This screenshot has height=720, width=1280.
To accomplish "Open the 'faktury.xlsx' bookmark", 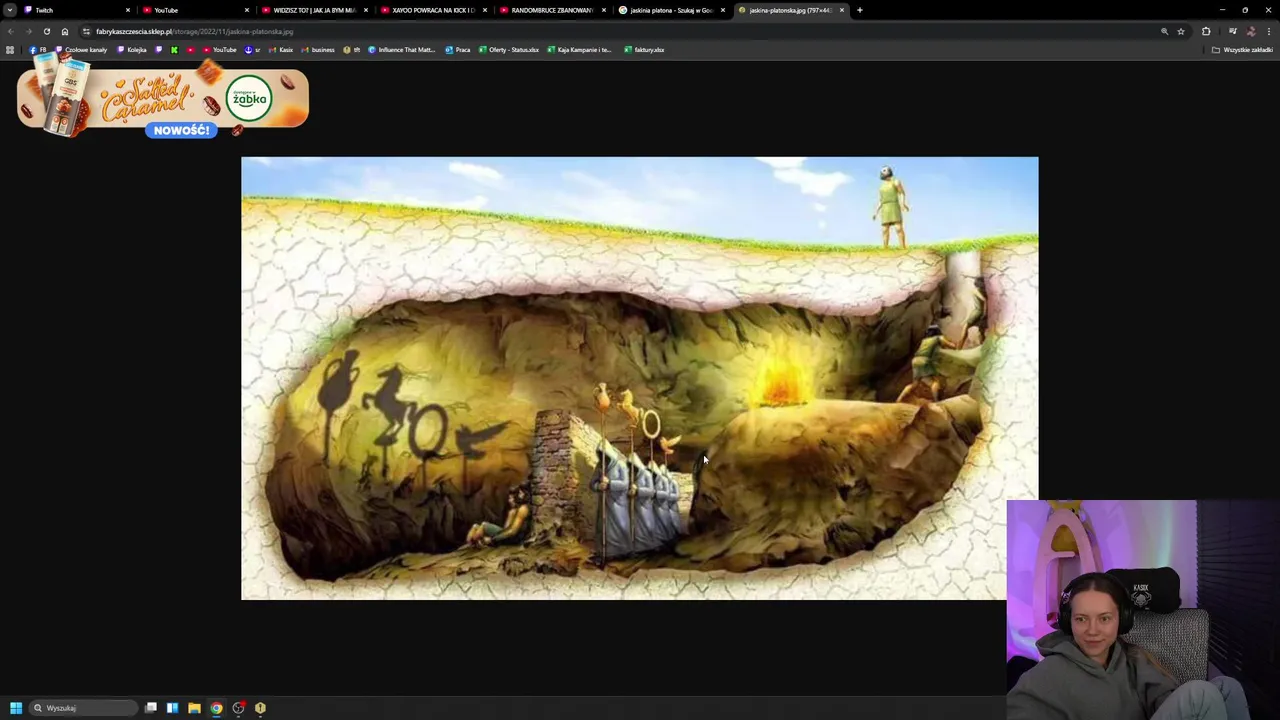I will pos(644,50).
